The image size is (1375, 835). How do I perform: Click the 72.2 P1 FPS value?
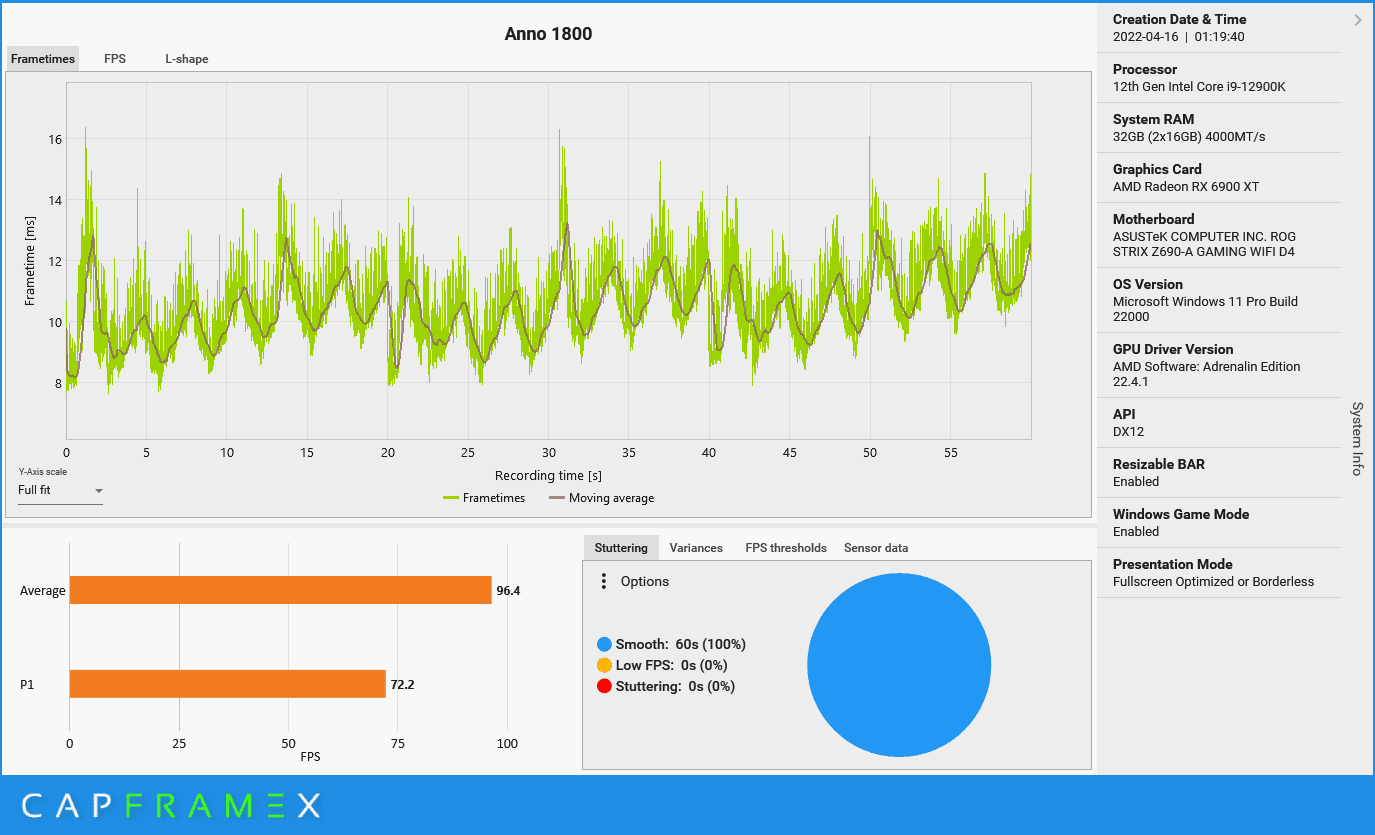[402, 684]
